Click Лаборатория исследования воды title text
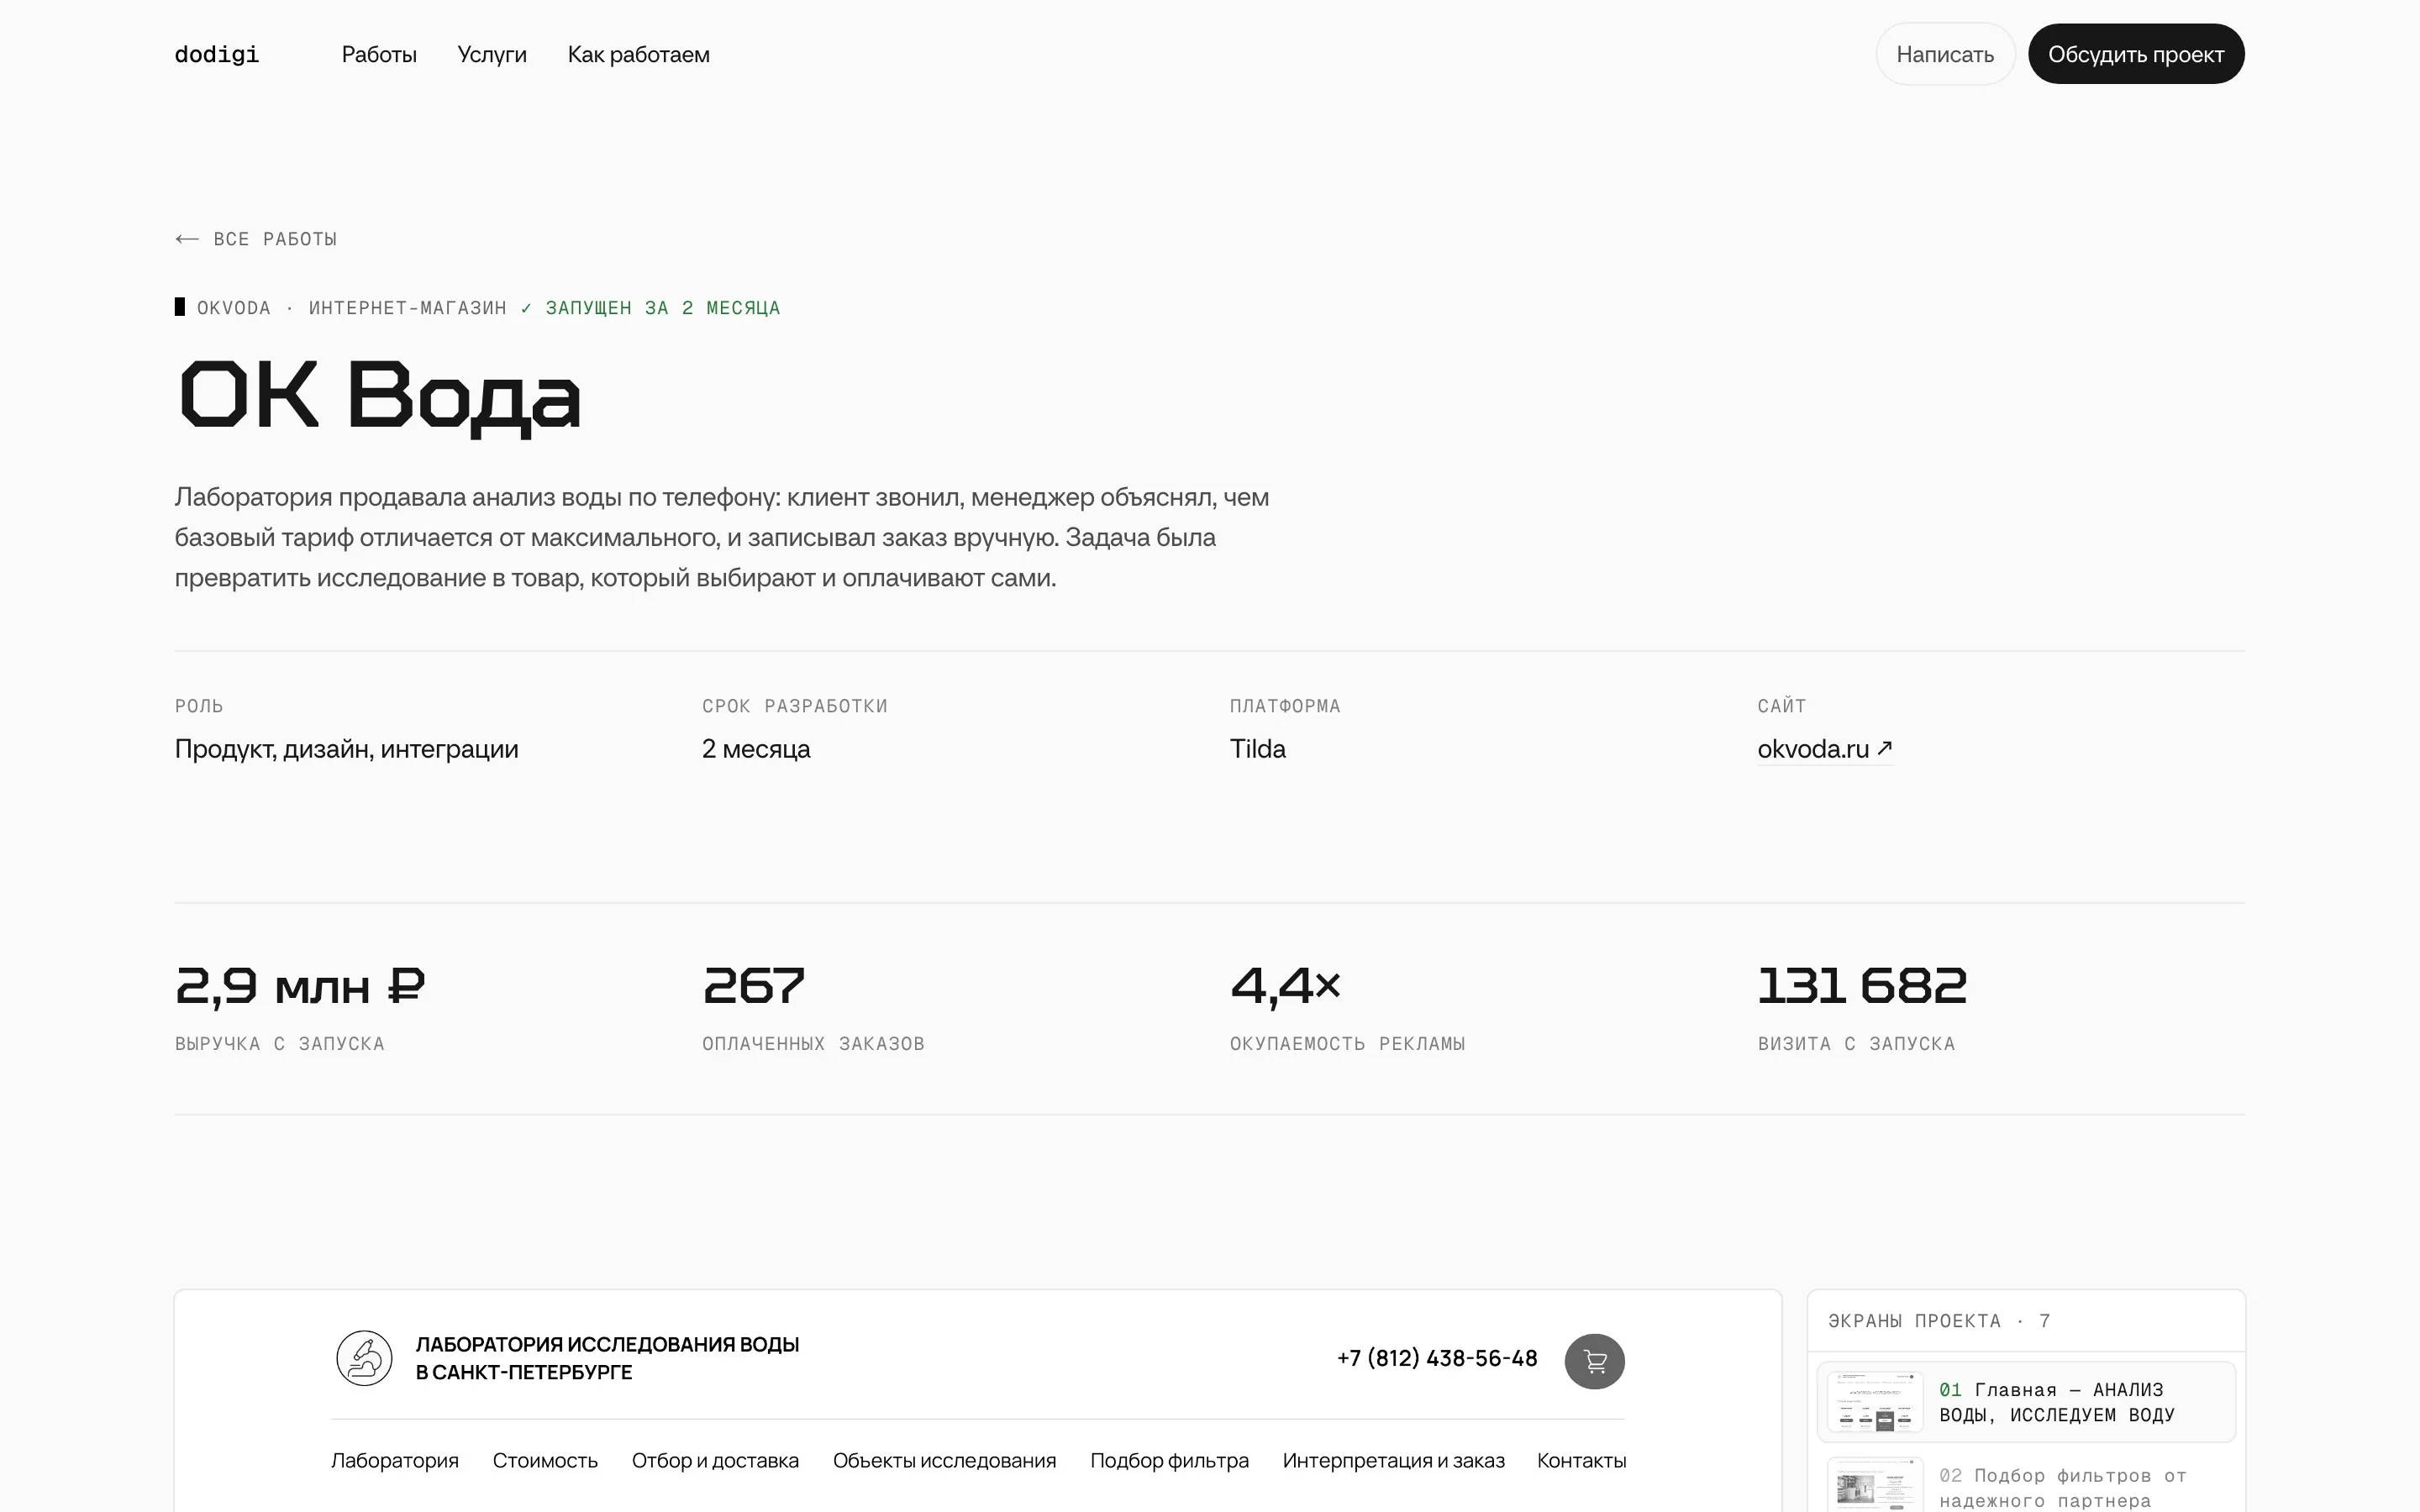 [x=607, y=1358]
